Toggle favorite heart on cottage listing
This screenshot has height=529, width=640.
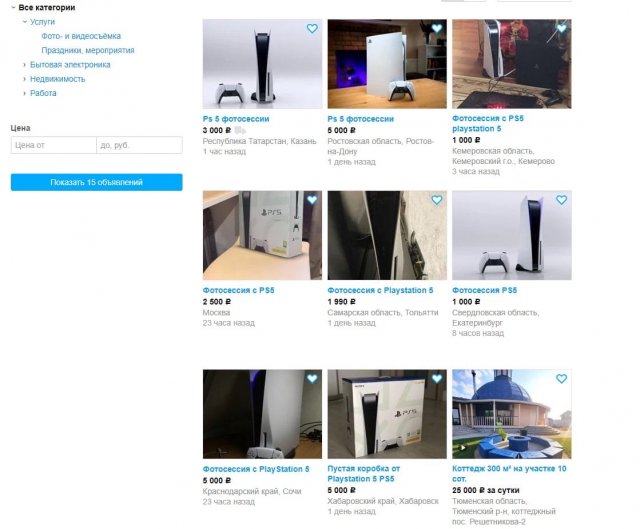coord(562,379)
